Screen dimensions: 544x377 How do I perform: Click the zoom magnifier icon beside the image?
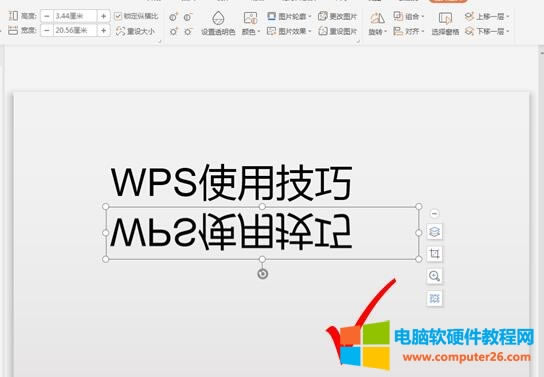(434, 276)
